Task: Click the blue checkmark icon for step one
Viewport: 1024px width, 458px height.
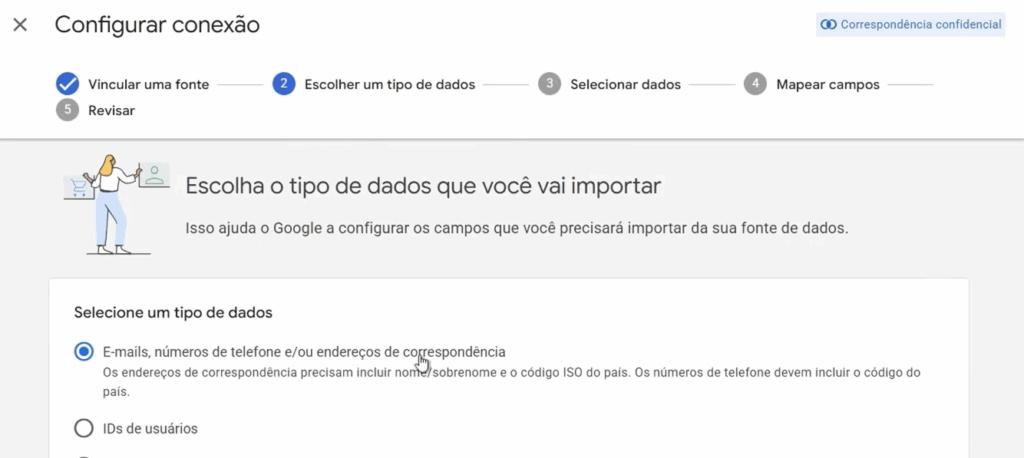Action: coord(68,84)
